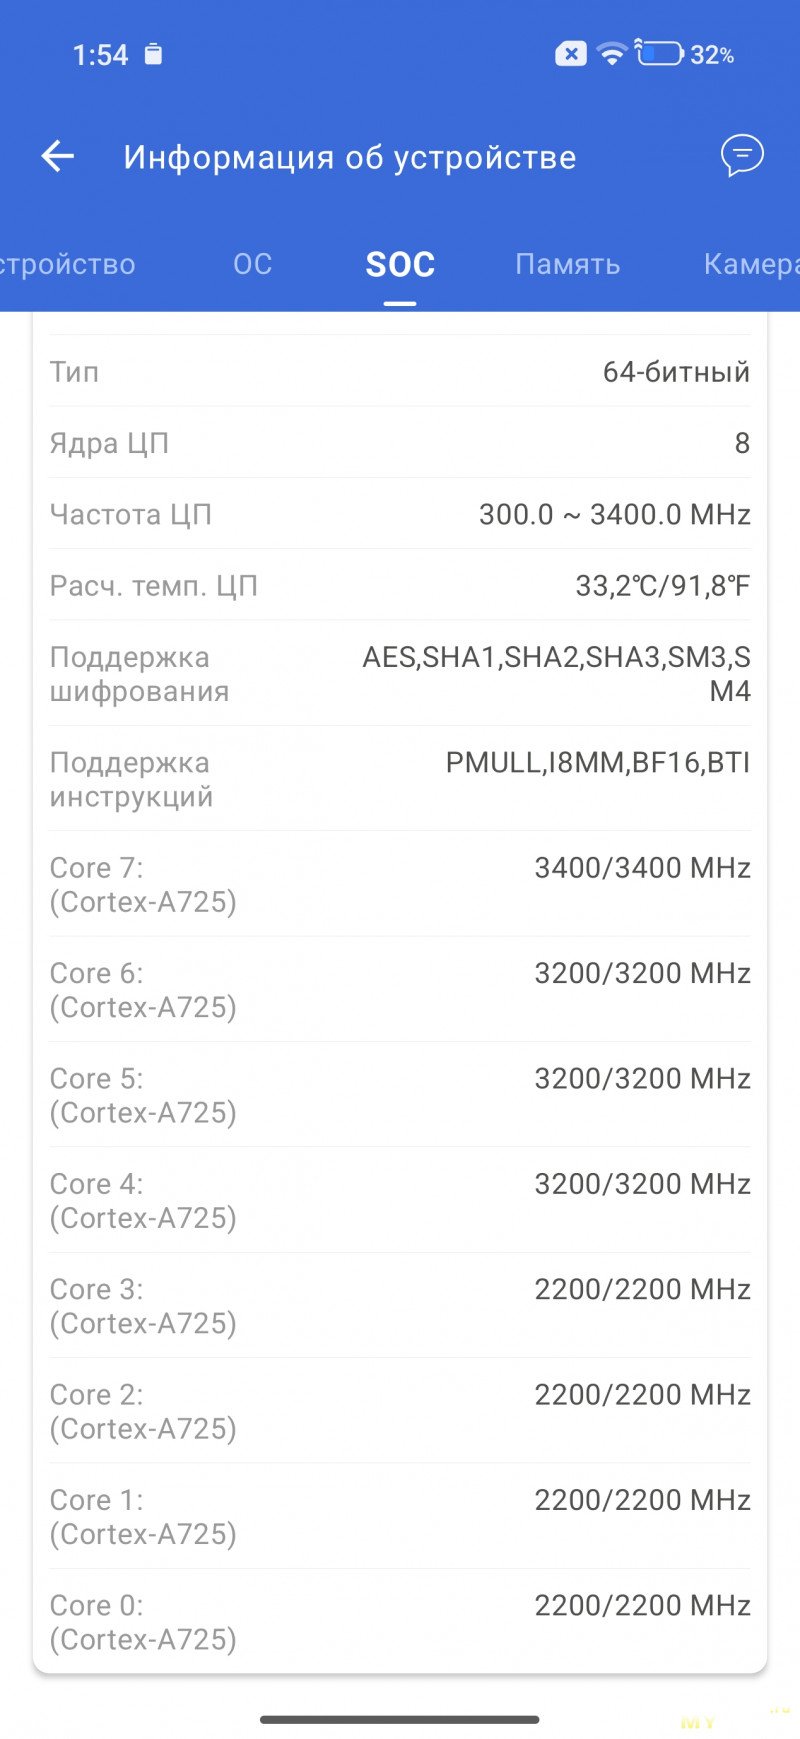
Task: Tap the X notification icon in status bar
Action: pyautogui.click(x=571, y=54)
